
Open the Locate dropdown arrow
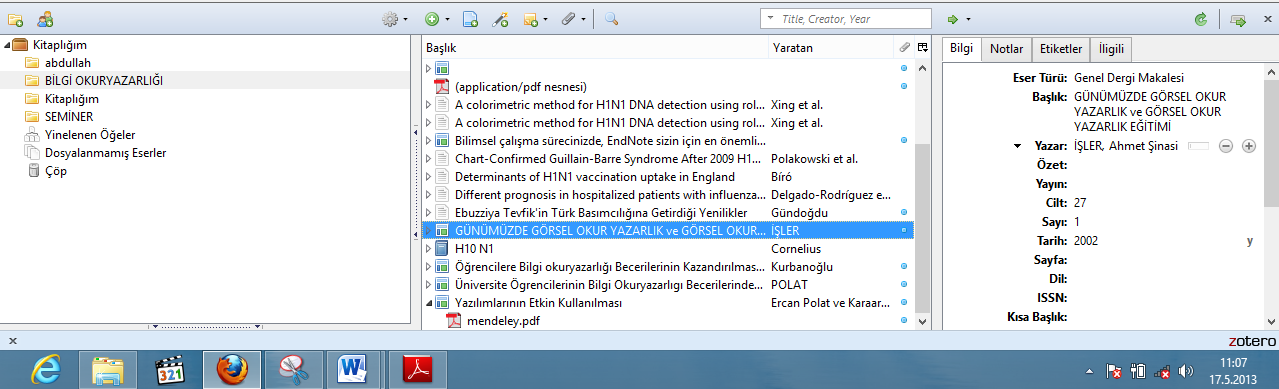pyautogui.click(x=968, y=20)
